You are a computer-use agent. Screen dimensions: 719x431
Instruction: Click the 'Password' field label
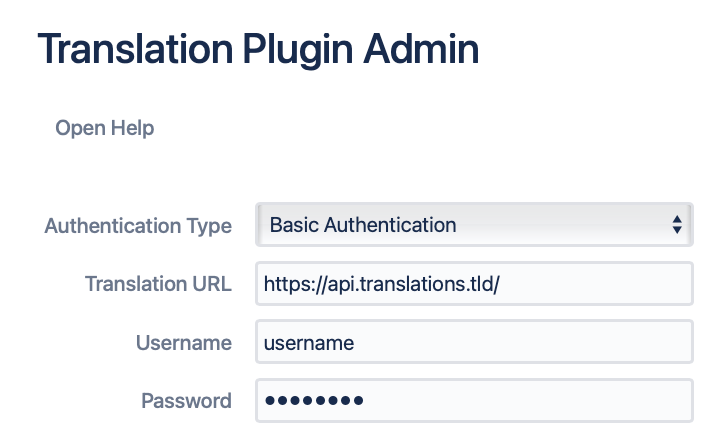click(186, 401)
